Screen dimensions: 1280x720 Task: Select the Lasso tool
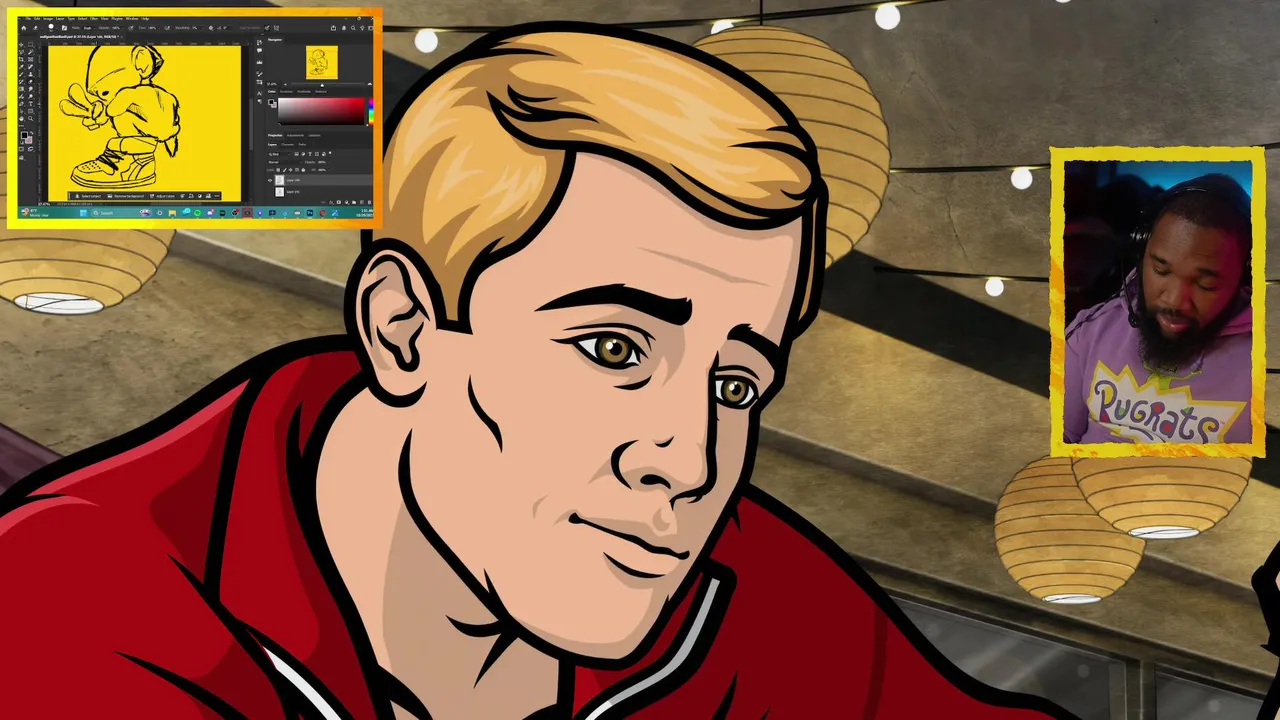21,52
